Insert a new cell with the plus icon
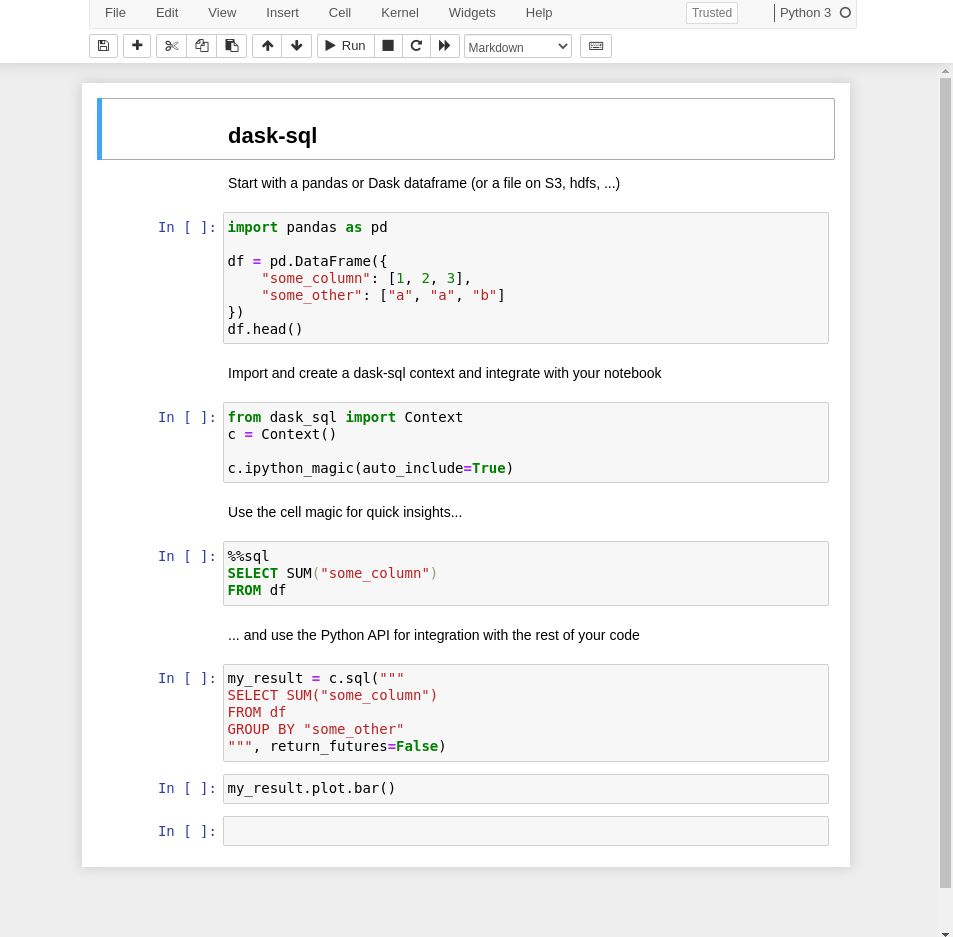 137,46
